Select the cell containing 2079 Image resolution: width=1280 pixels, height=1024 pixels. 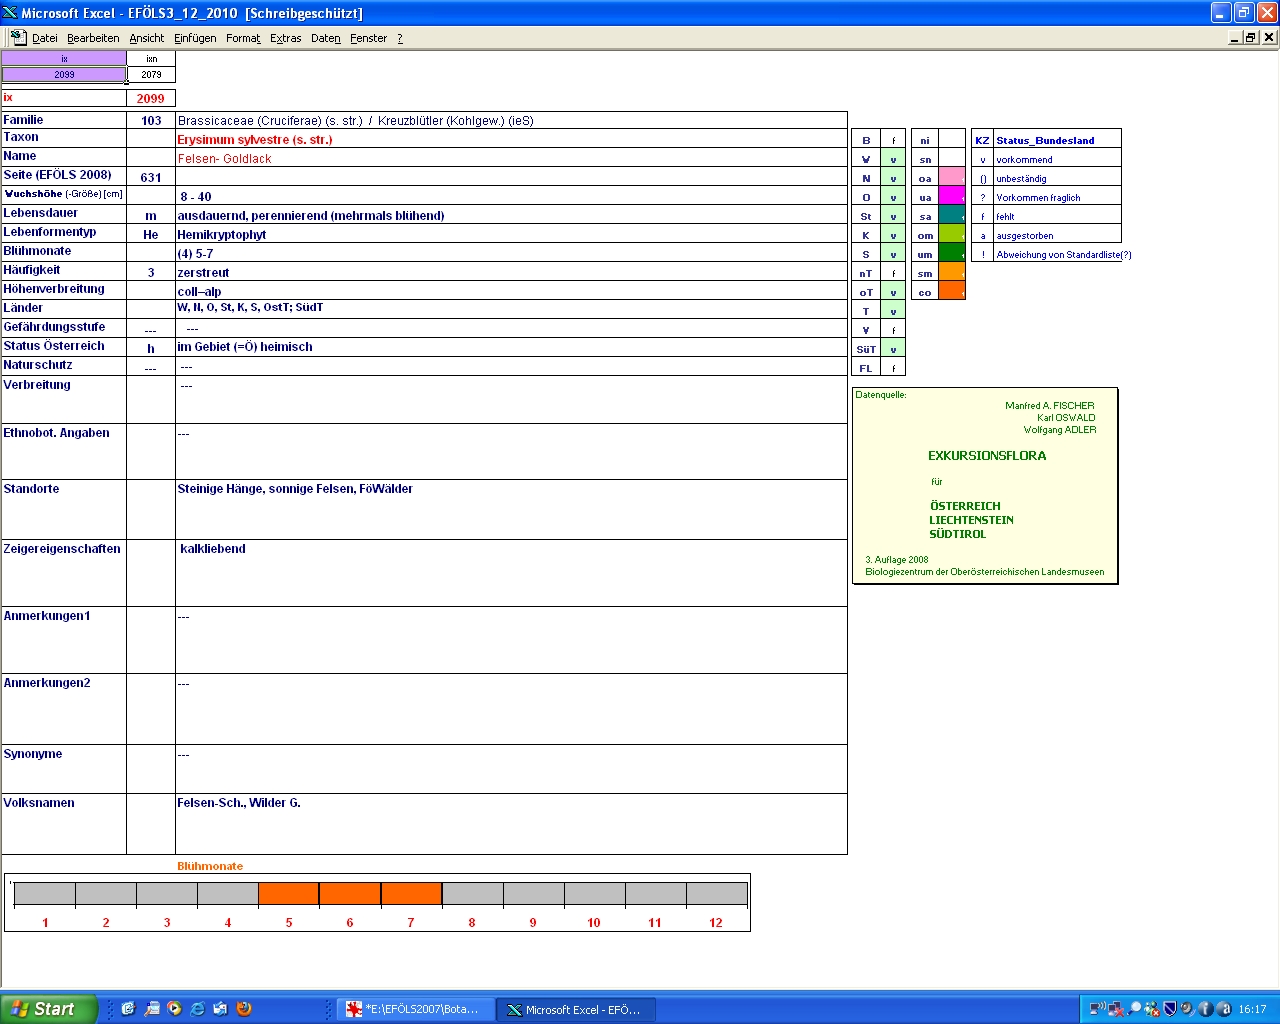click(151, 74)
